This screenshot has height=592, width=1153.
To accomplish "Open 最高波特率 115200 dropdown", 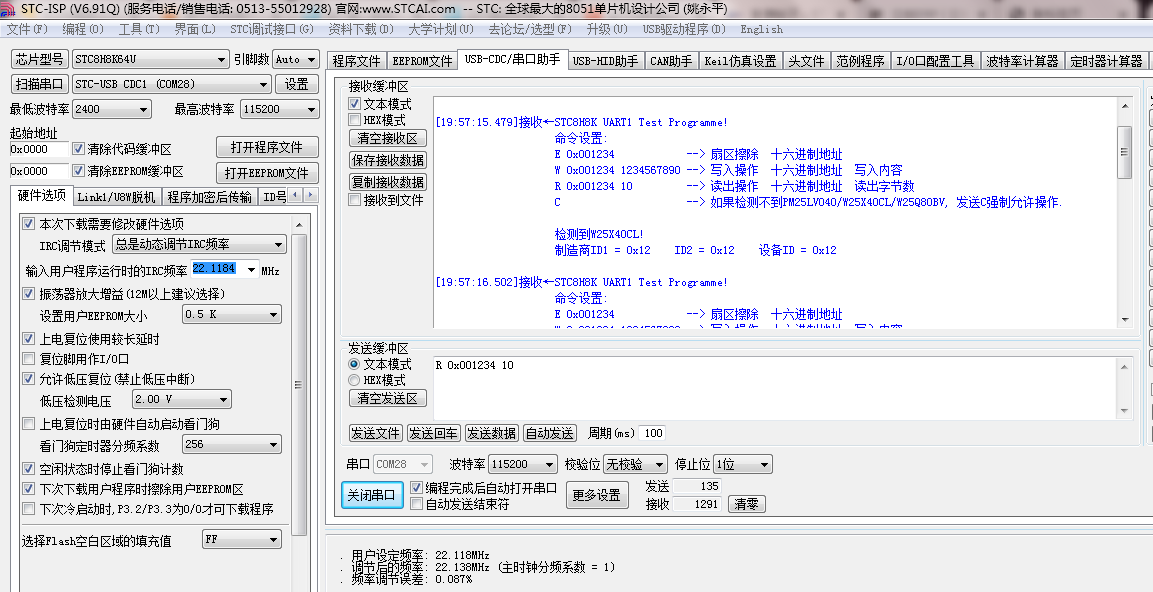I will [279, 109].
